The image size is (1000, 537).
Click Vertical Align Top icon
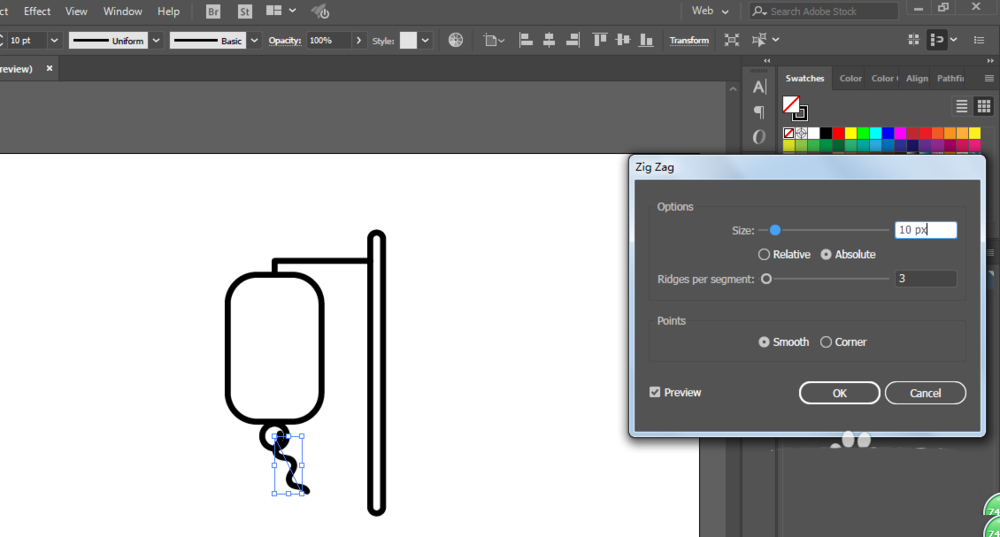click(x=599, y=40)
